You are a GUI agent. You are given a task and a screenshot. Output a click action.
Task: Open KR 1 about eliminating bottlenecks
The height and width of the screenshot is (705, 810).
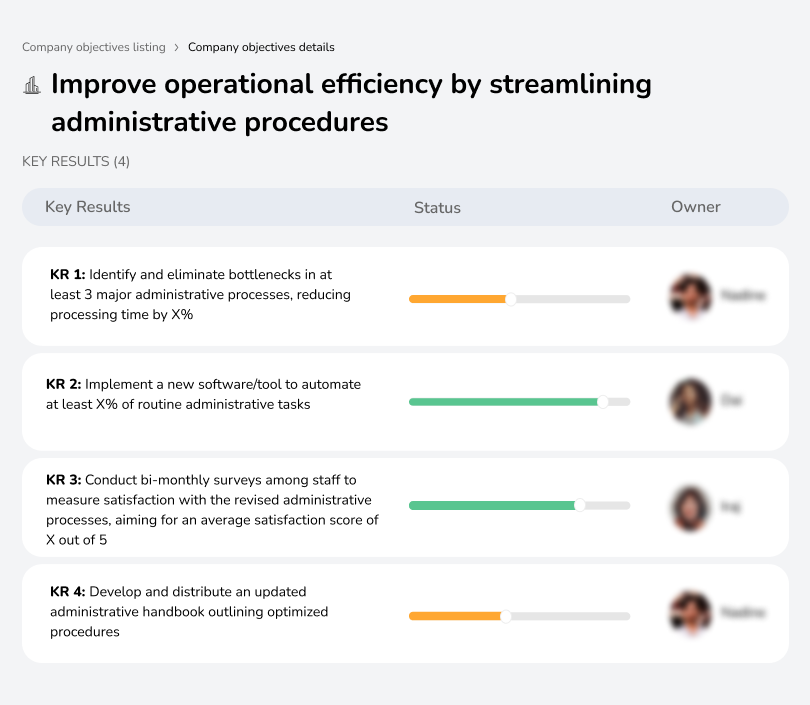pyautogui.click(x=200, y=294)
